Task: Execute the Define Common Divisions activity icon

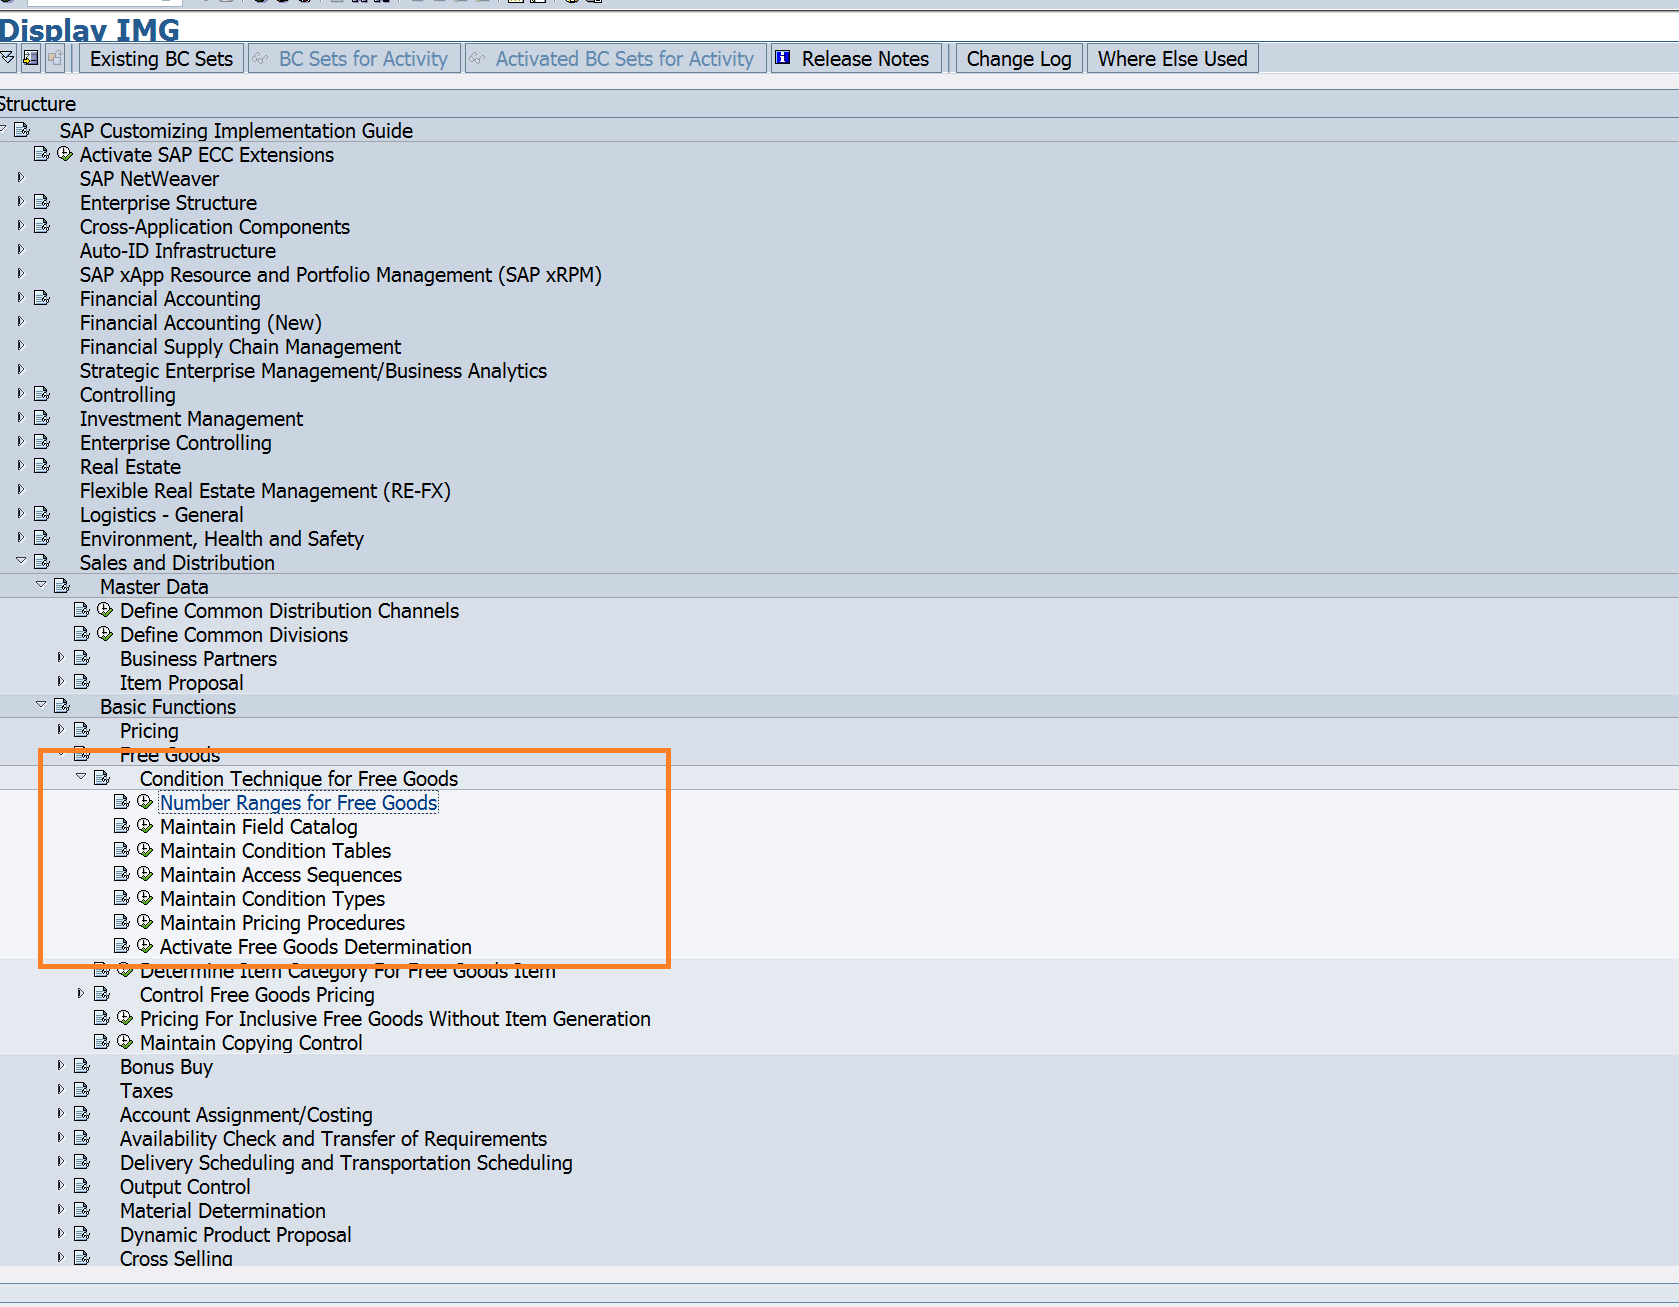Action: point(105,634)
